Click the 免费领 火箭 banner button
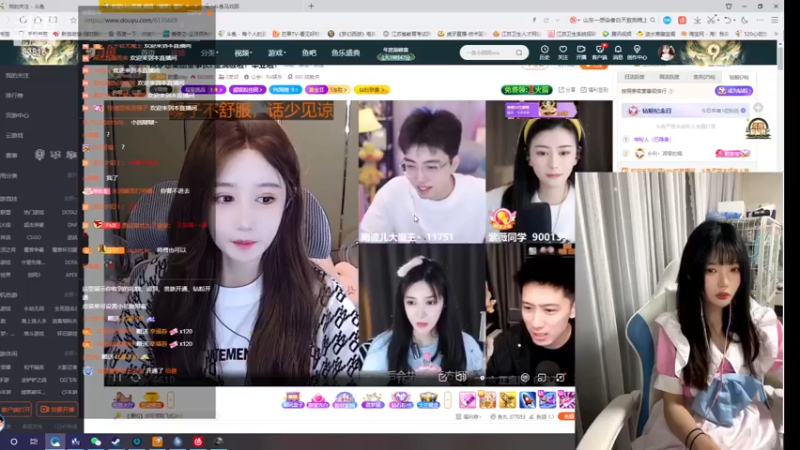The height and width of the screenshot is (450, 800). 527,90
